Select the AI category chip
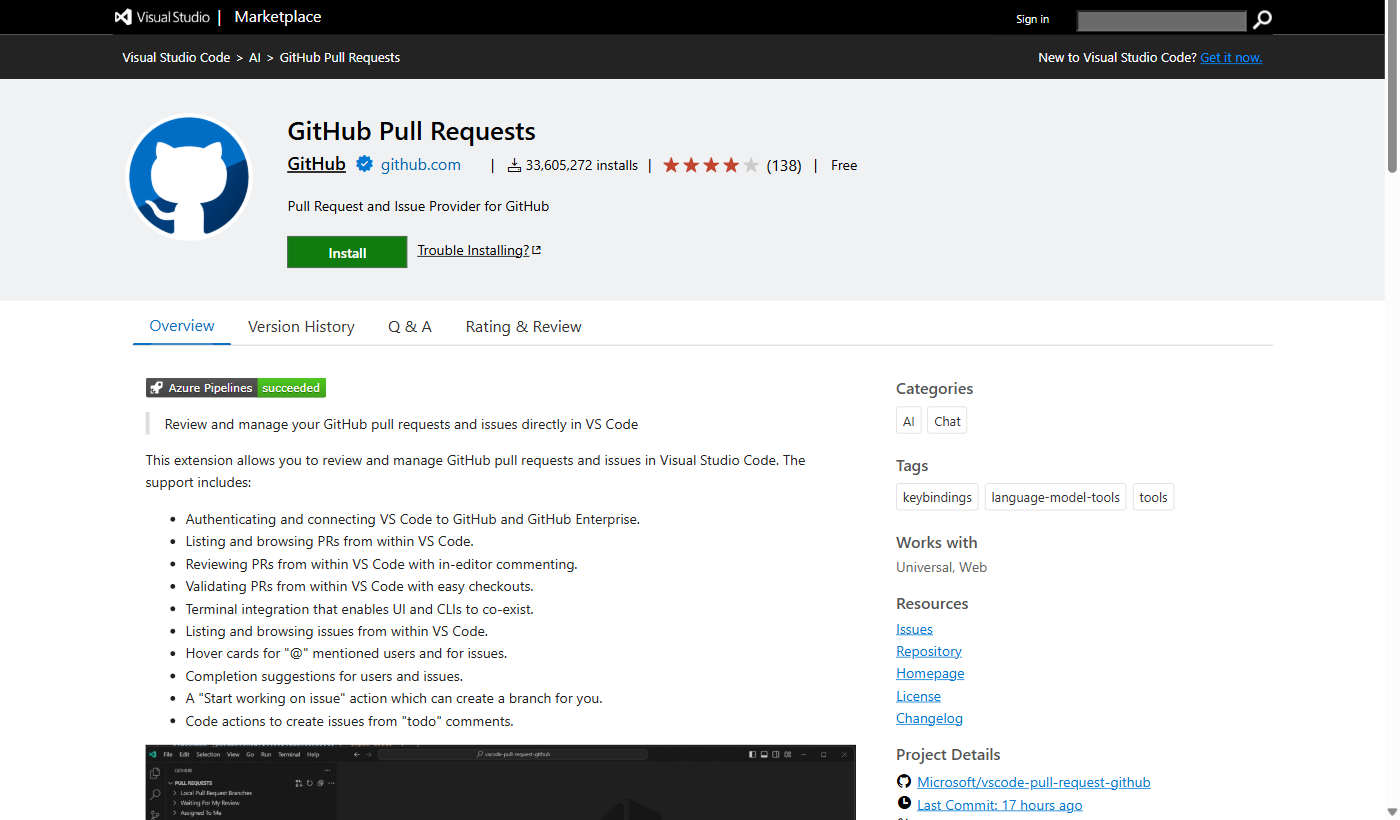 pyautogui.click(x=908, y=420)
